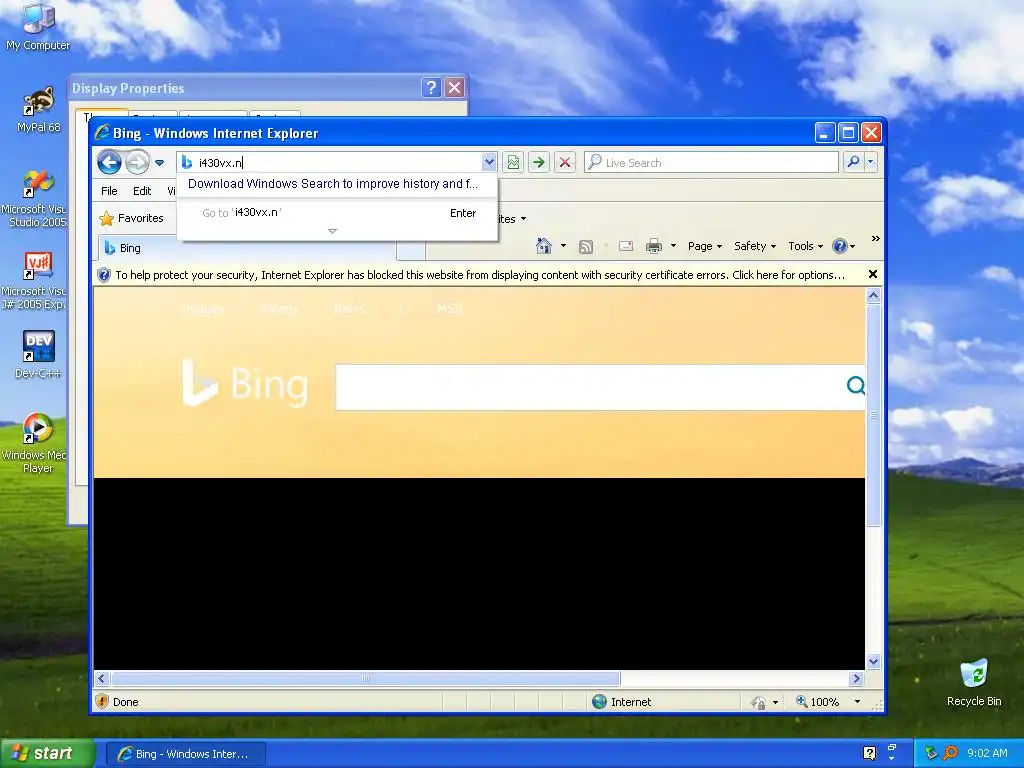This screenshot has width=1024, height=768.
Task: Select the Dev-C++ desktop icon
Action: click(38, 355)
